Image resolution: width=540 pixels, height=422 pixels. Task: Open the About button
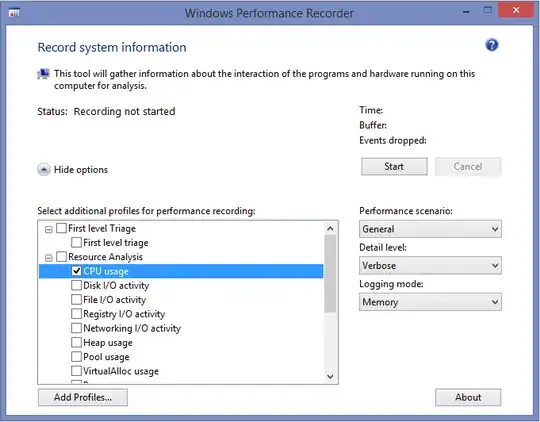468,397
